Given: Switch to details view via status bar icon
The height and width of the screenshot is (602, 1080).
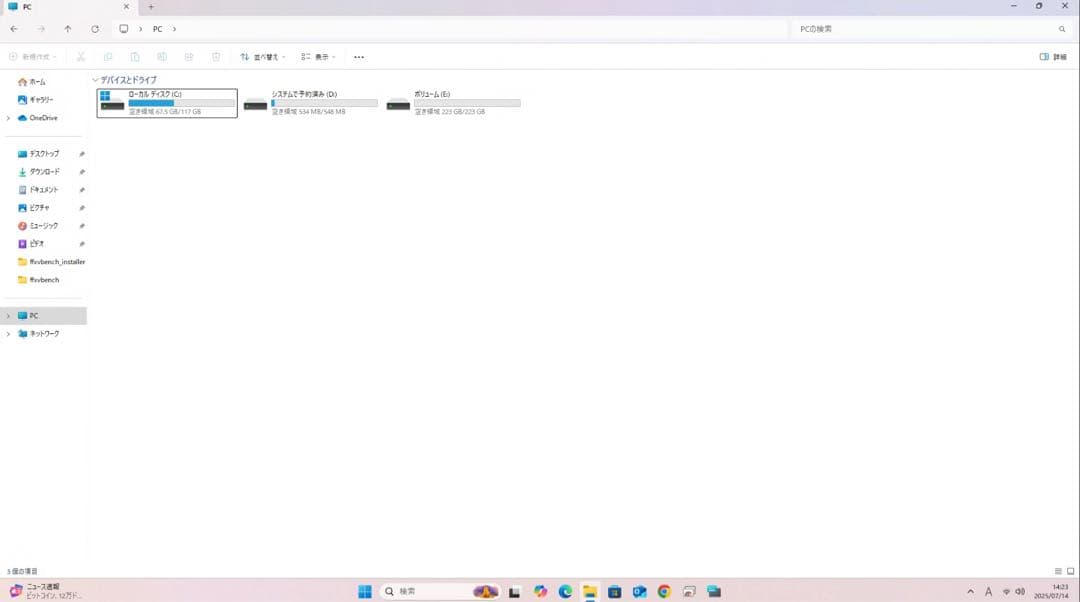Looking at the screenshot, I should point(1058,570).
